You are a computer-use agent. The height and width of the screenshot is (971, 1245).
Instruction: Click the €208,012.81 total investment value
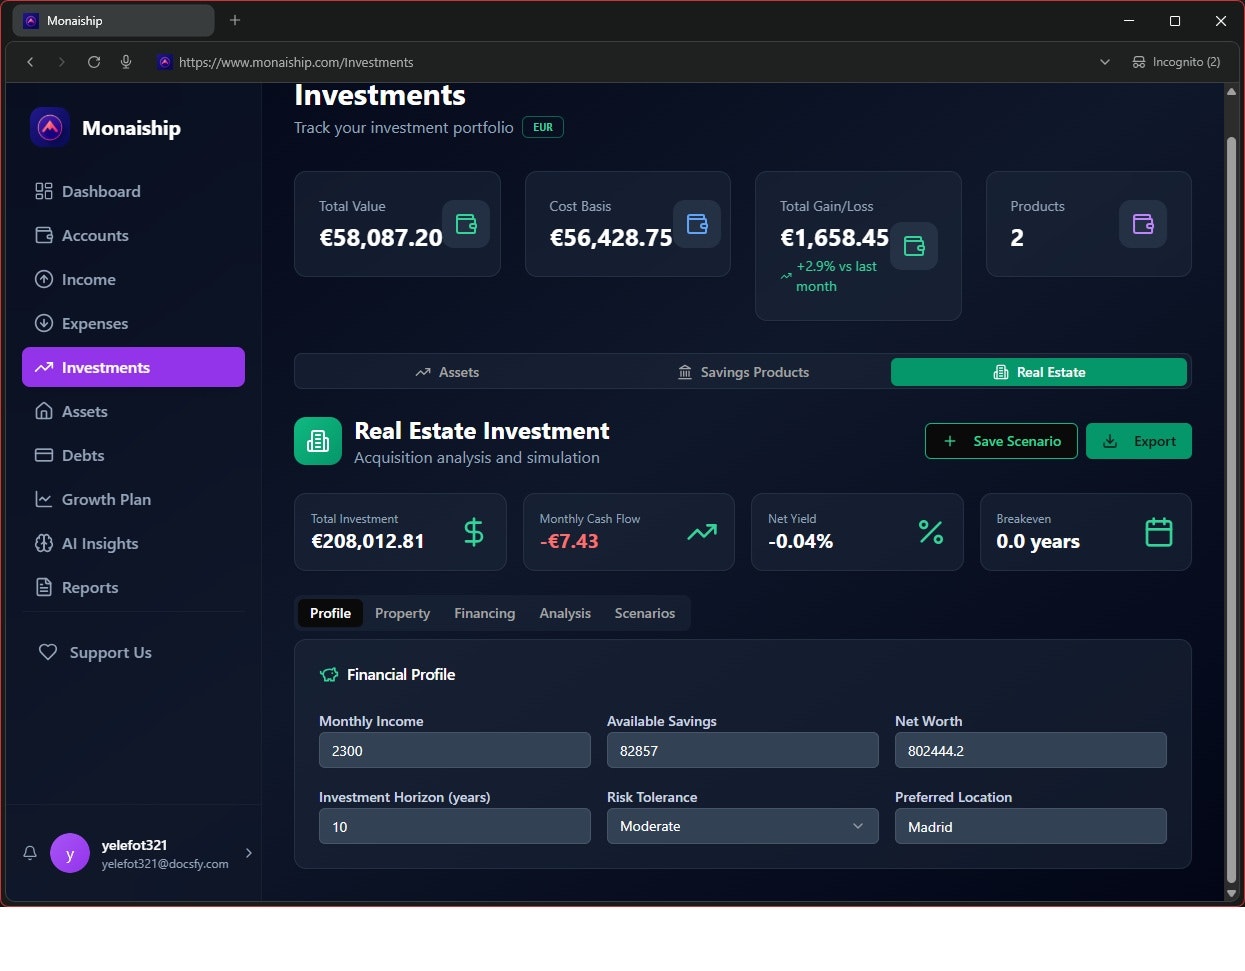368,541
